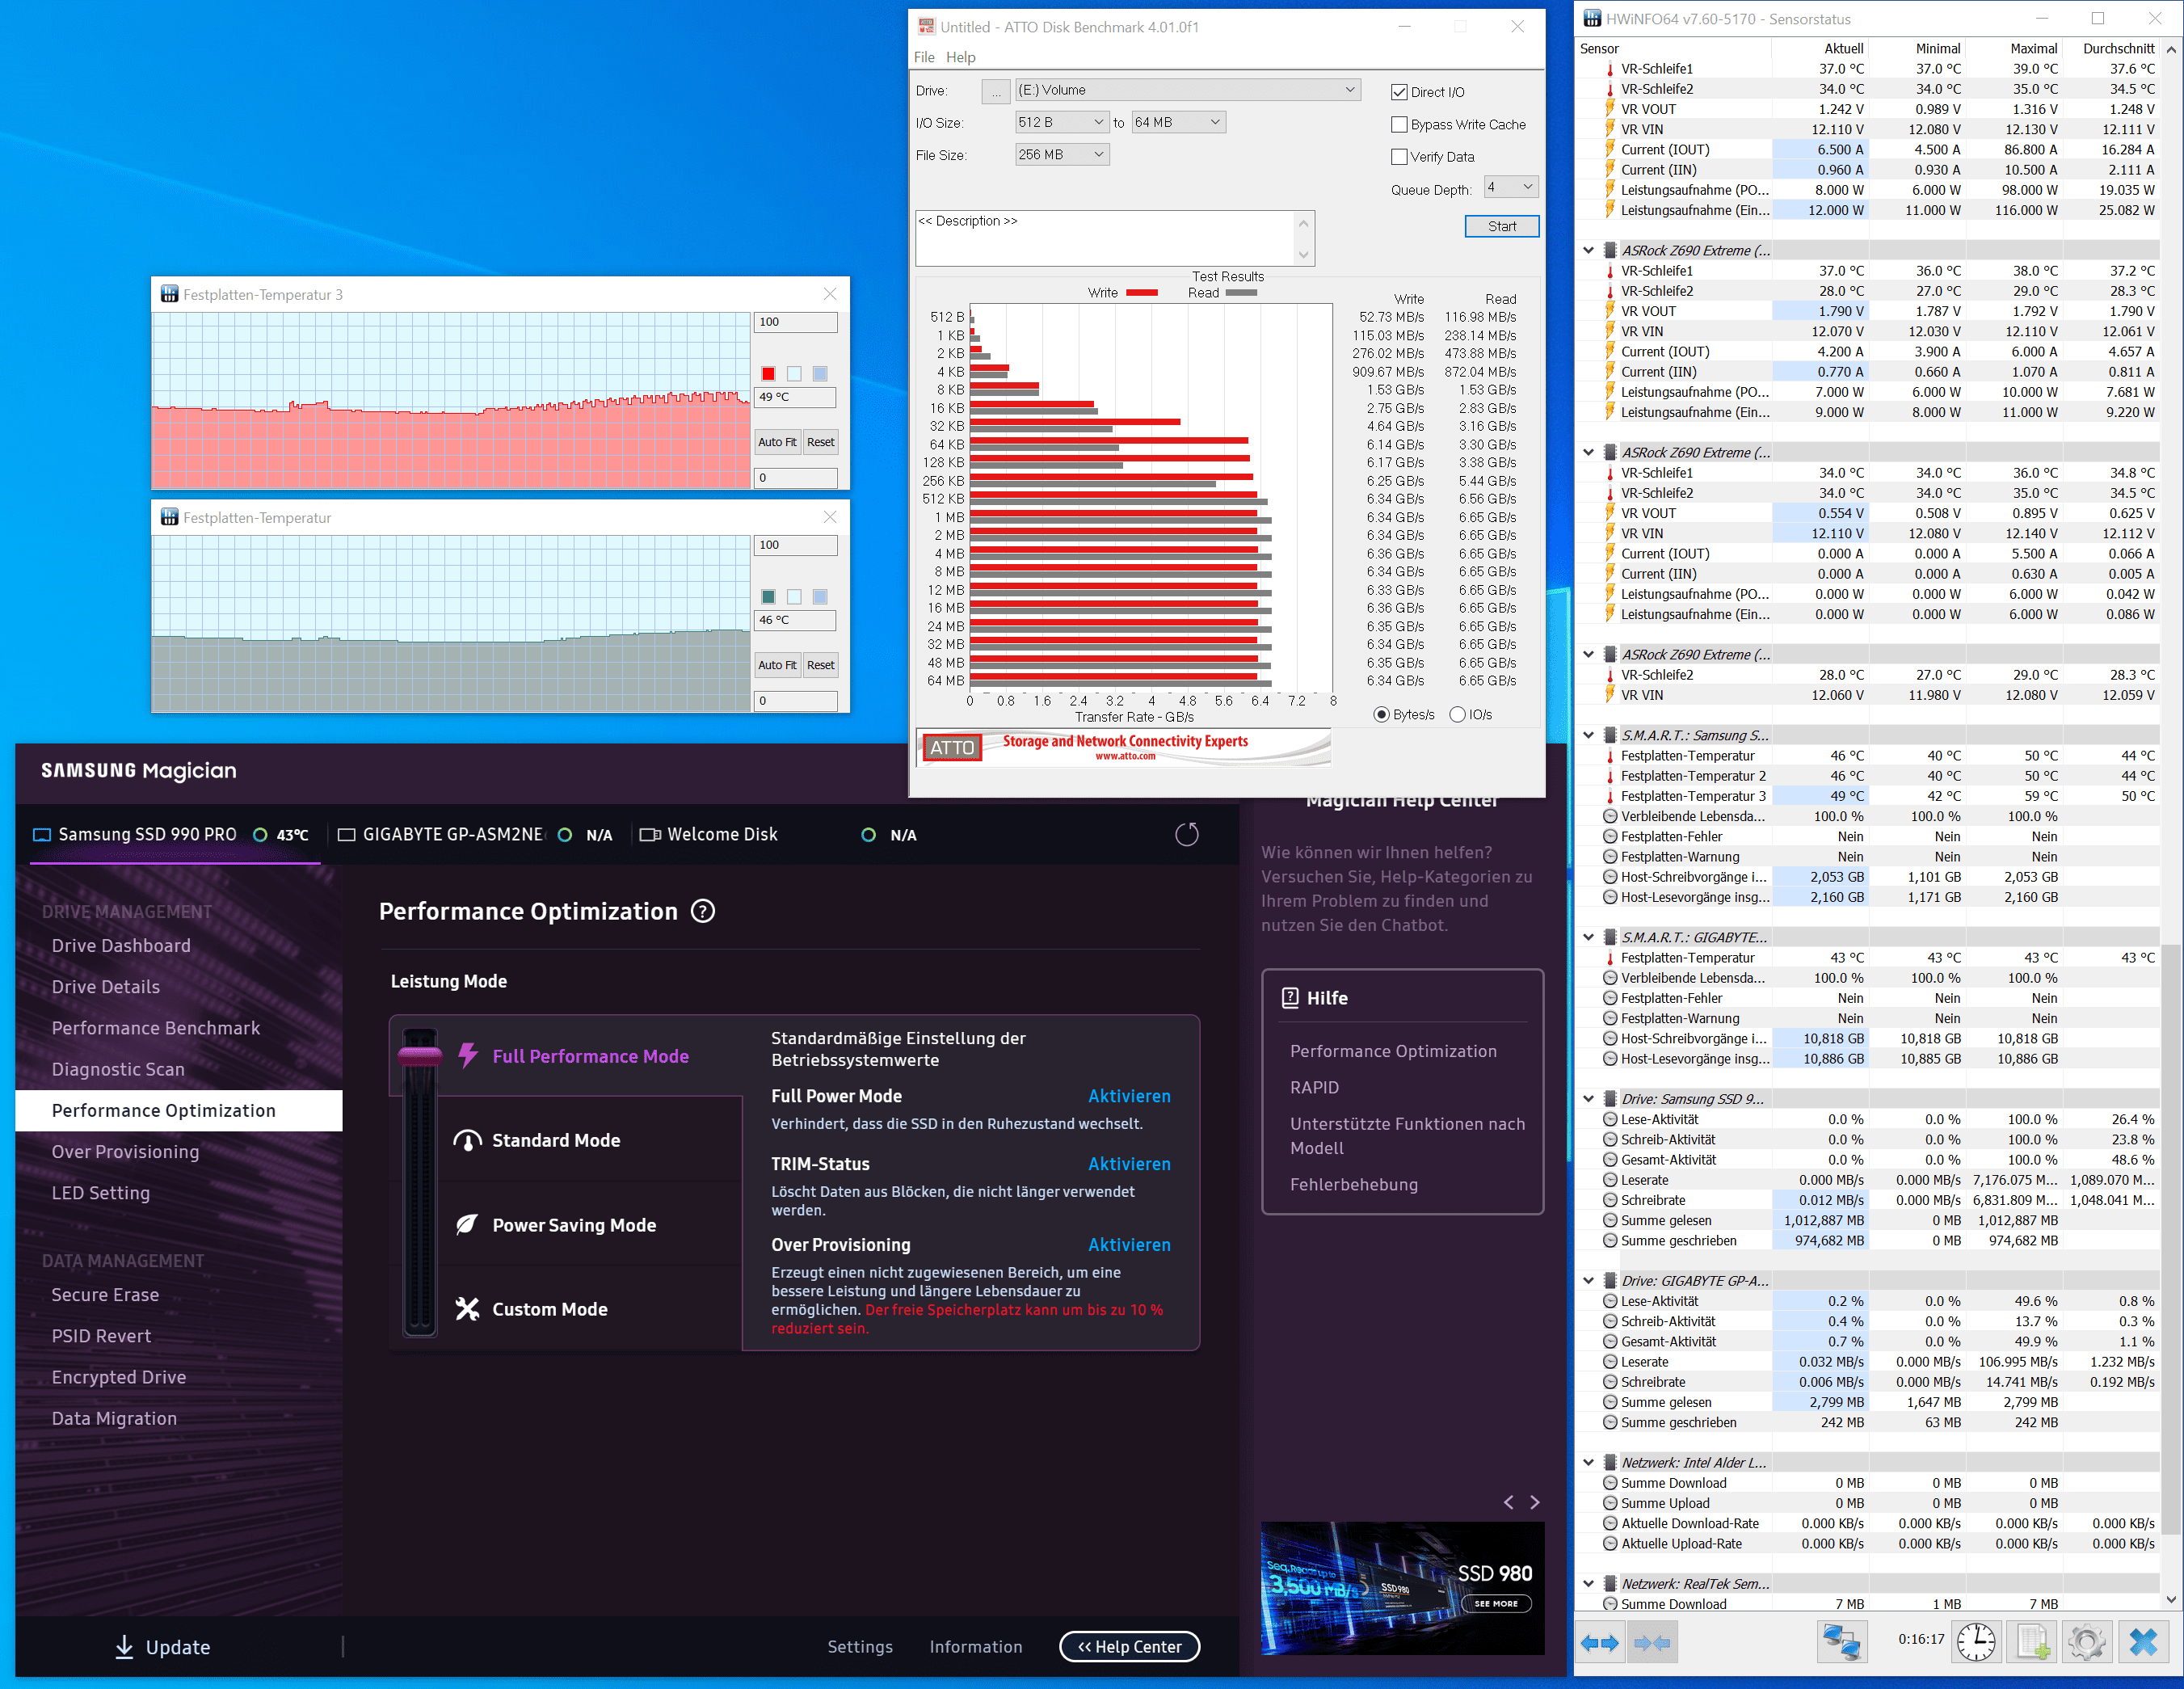
Task: Close sensors with blue X icon
Action: click(x=2143, y=1642)
